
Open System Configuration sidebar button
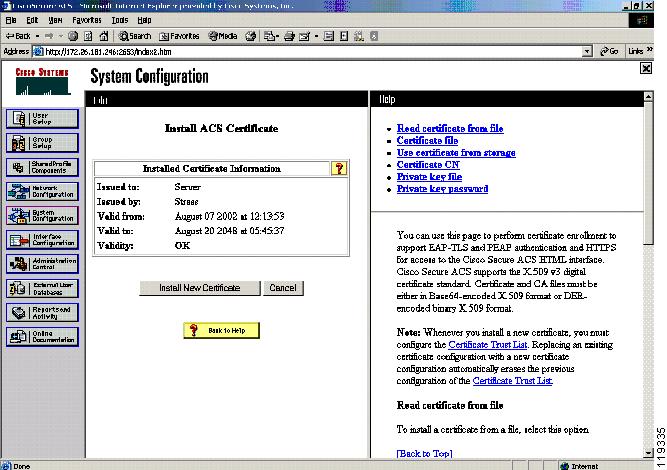pyautogui.click(x=42, y=216)
